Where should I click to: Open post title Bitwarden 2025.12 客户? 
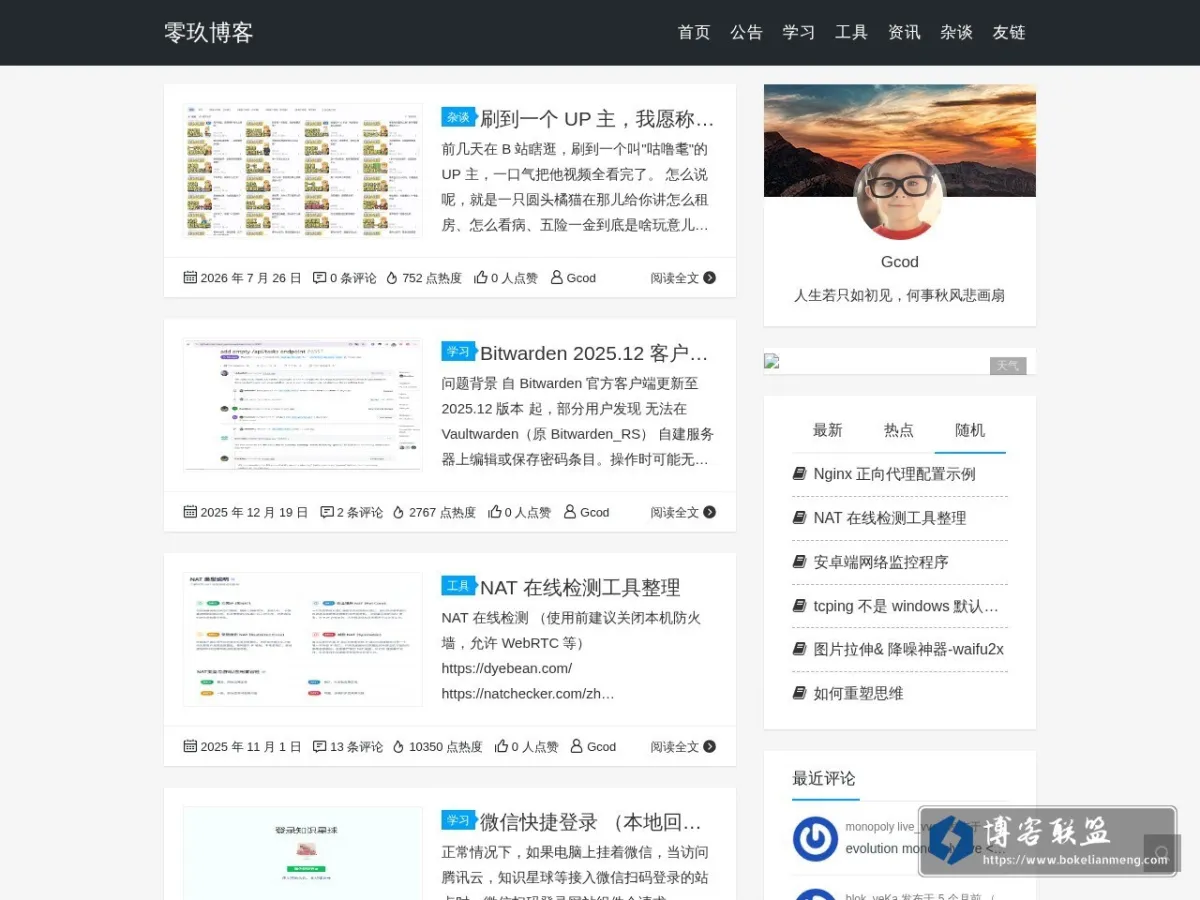[x=594, y=353]
